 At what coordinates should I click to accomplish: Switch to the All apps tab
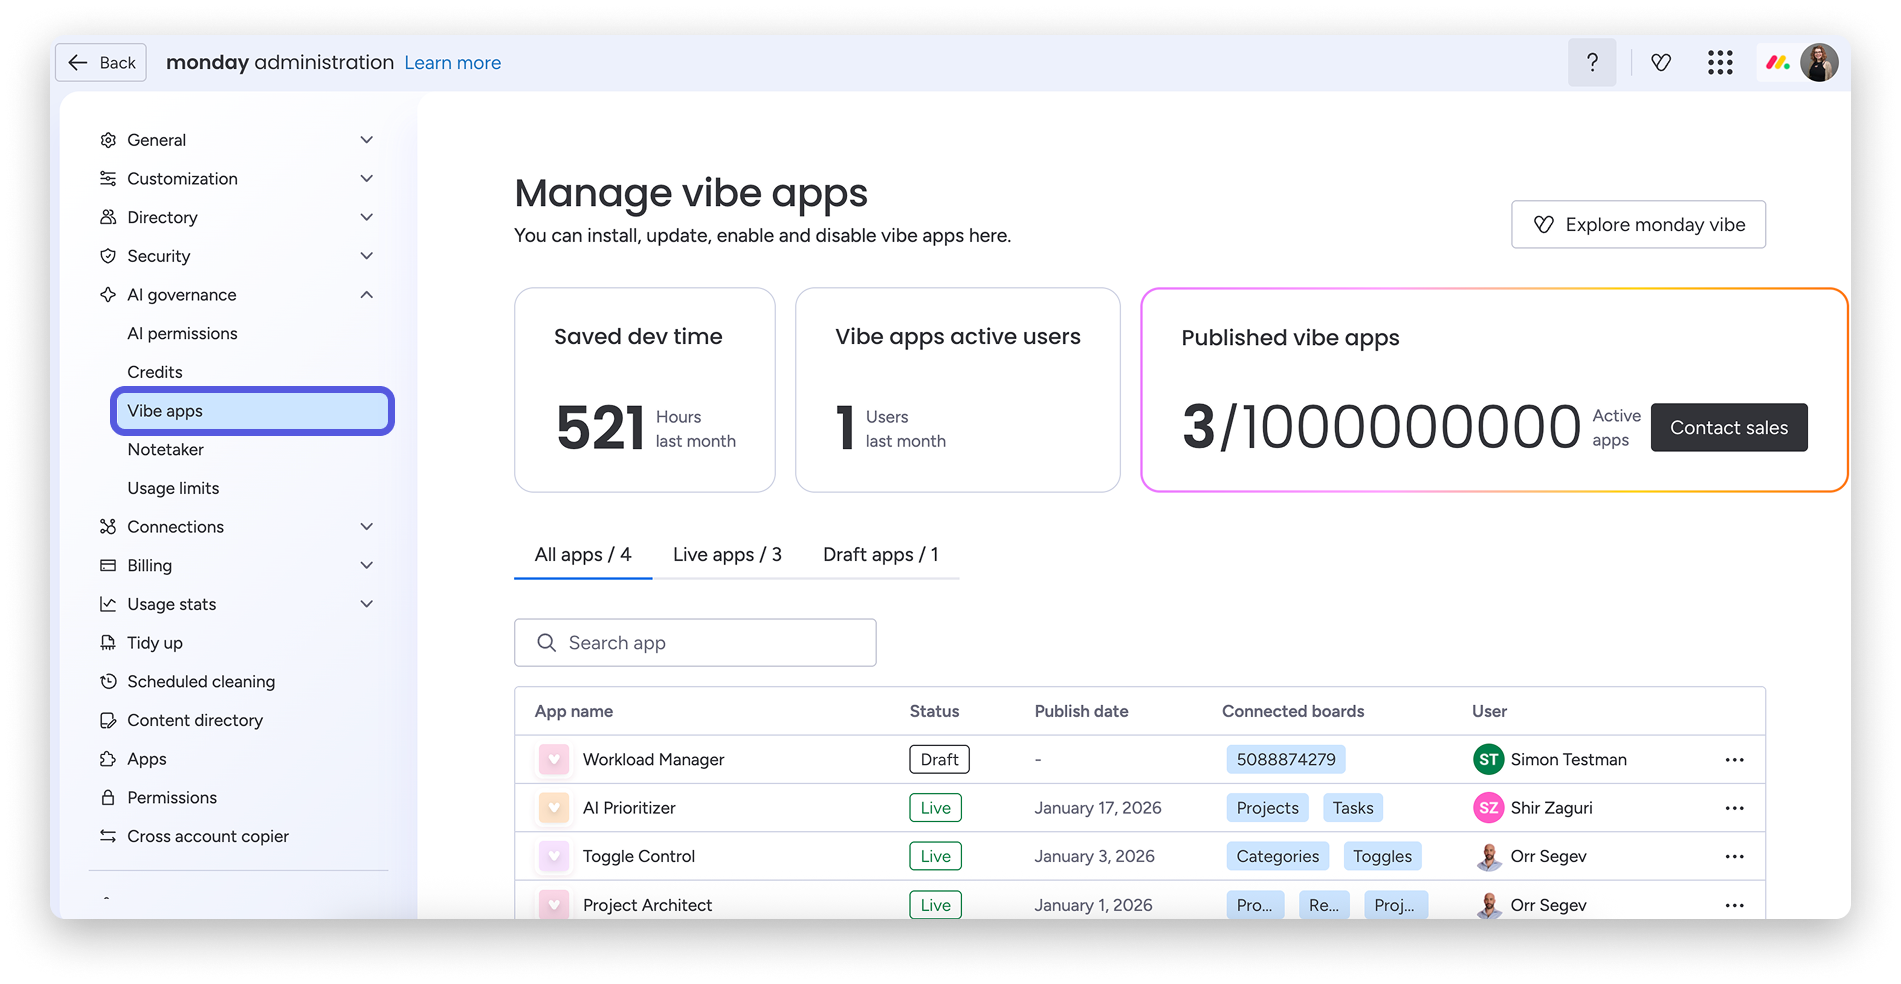pyautogui.click(x=583, y=555)
